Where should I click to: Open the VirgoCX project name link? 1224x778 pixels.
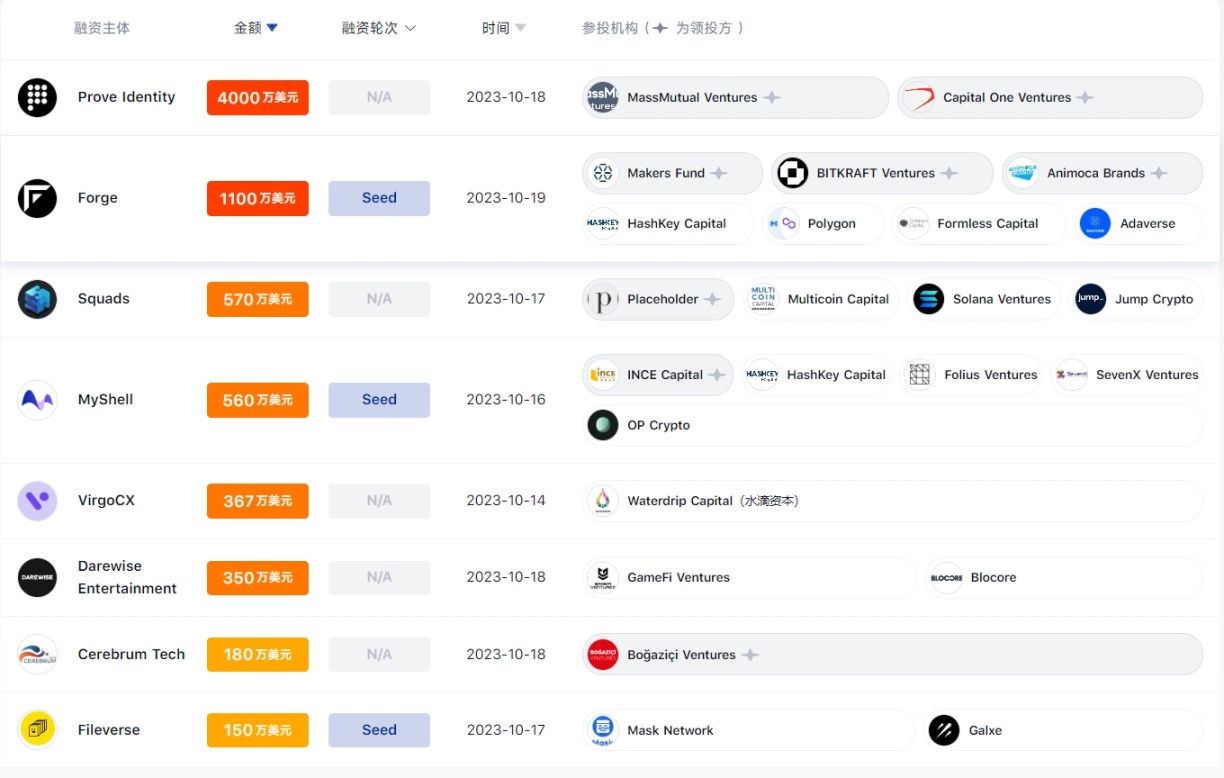tap(106, 501)
